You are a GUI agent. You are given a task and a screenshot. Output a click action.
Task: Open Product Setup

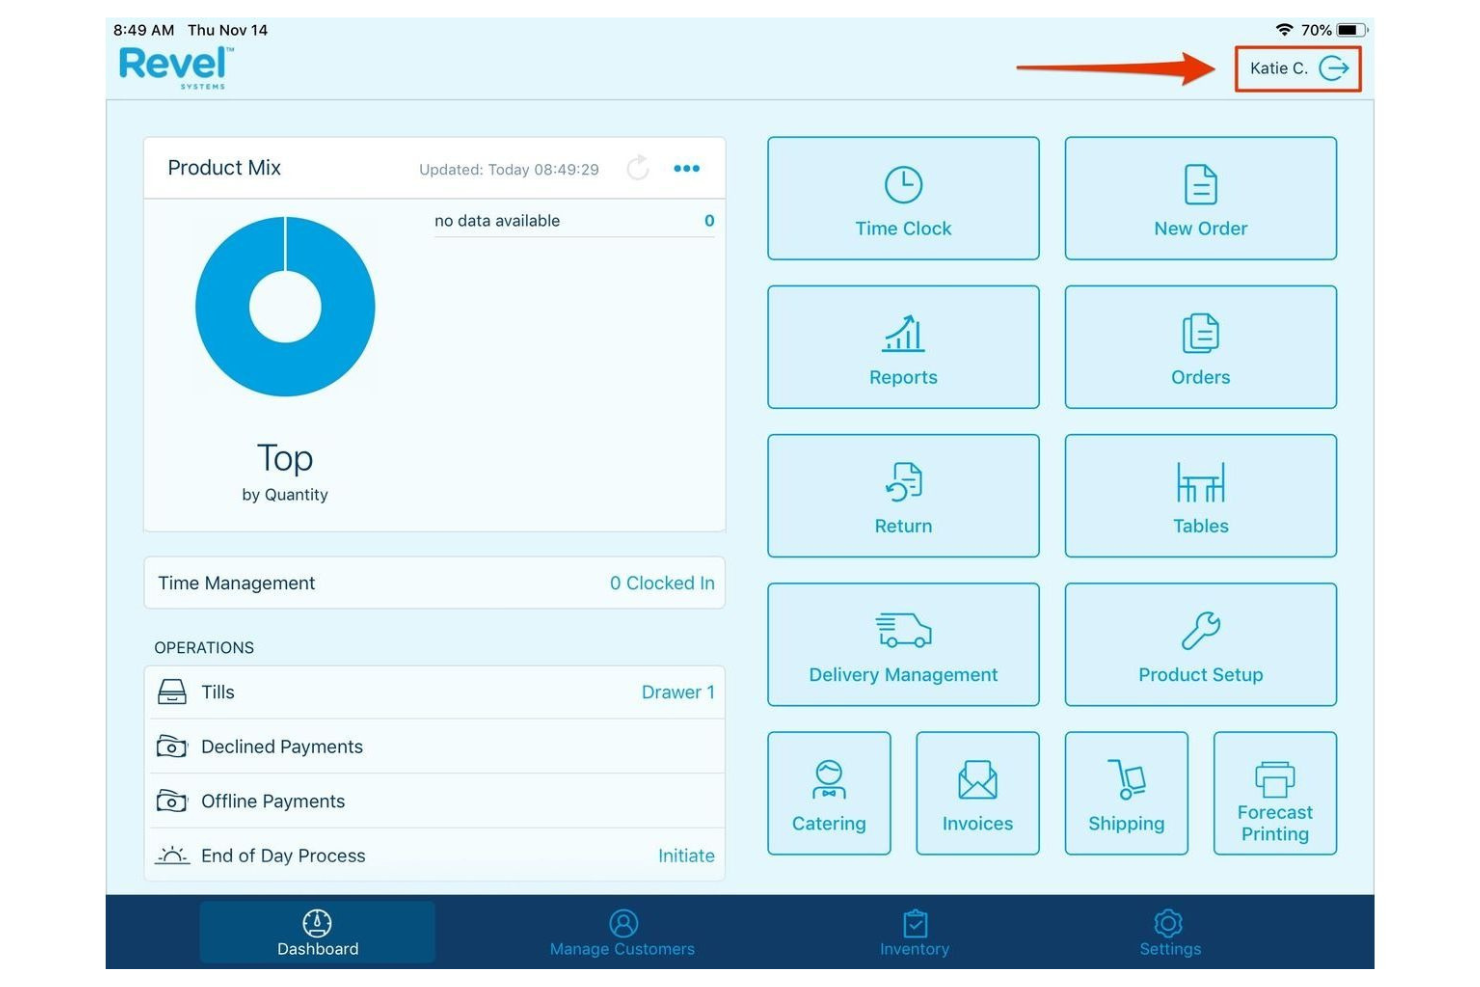coord(1200,644)
